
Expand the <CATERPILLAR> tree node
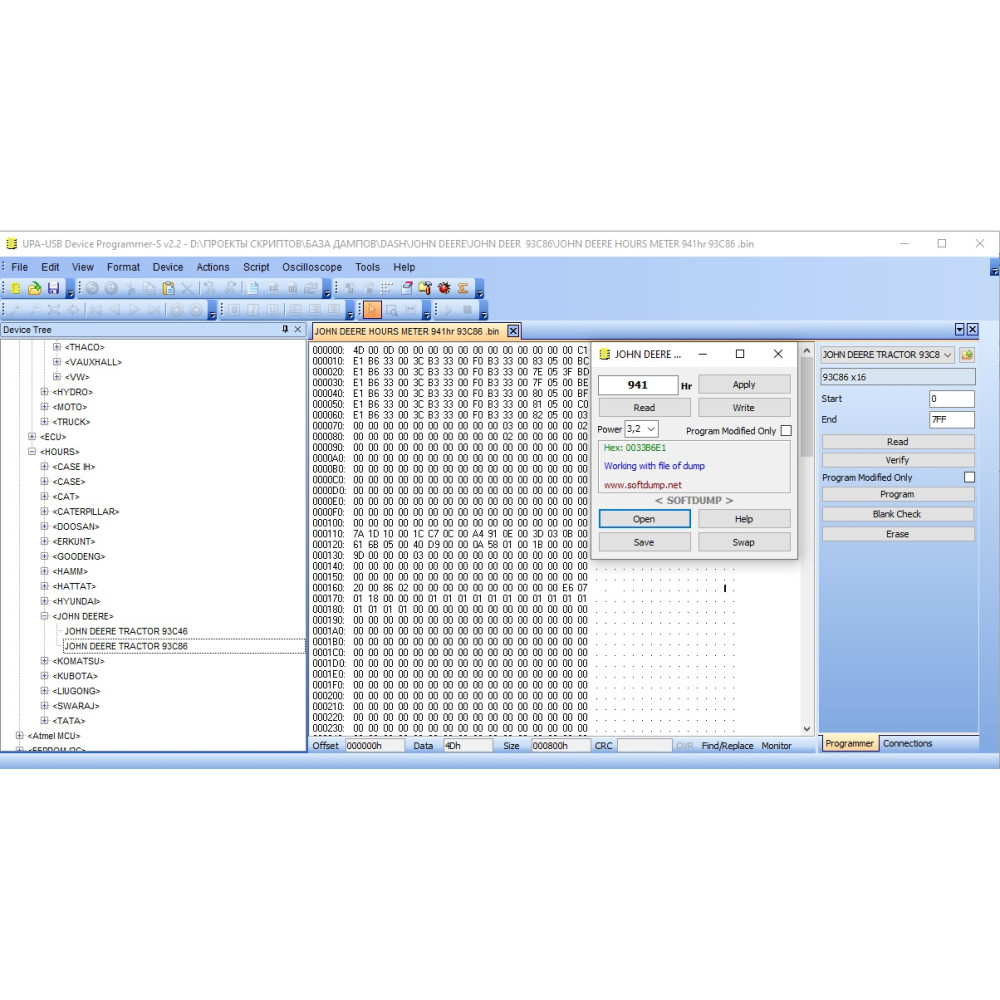click(44, 511)
